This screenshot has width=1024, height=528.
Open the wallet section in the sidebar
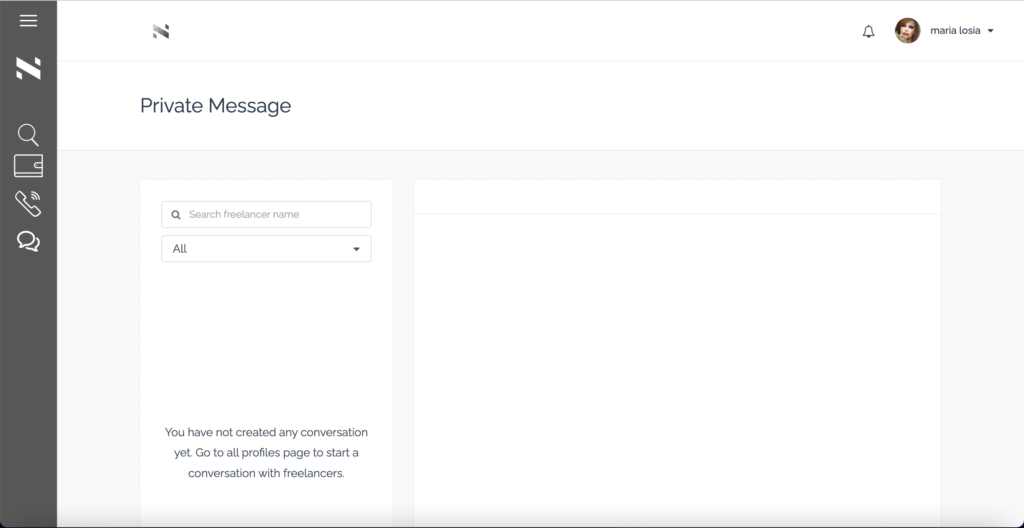click(x=28, y=166)
